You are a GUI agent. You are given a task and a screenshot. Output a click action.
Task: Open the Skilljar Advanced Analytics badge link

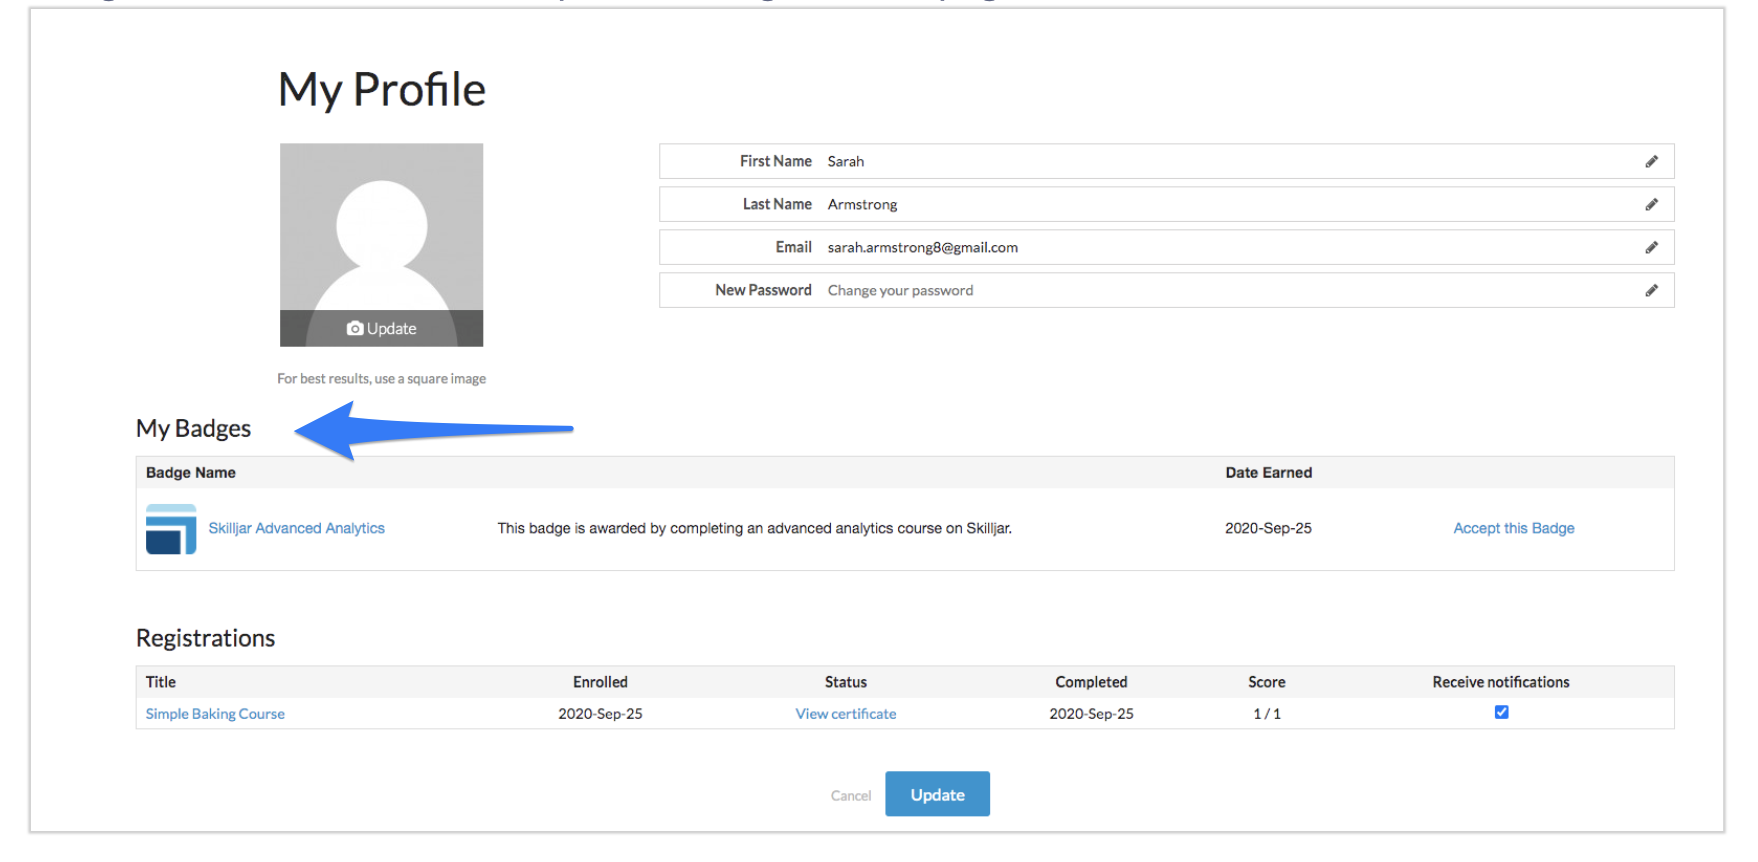296,528
